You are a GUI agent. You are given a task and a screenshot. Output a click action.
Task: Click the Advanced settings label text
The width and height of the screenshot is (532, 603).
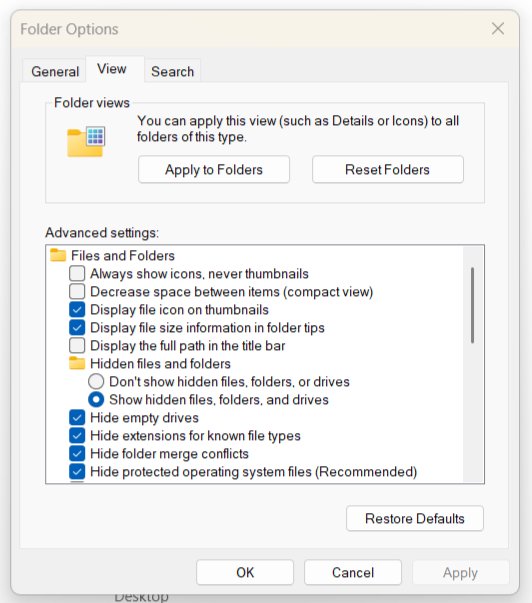pos(102,233)
